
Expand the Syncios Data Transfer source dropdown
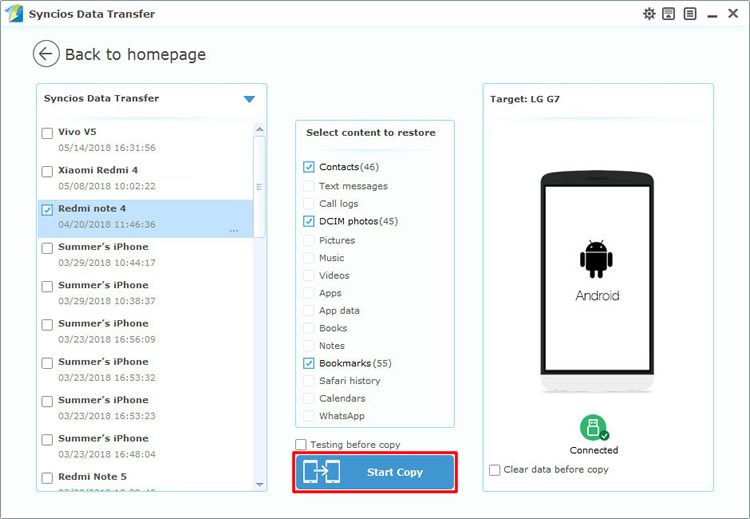249,99
